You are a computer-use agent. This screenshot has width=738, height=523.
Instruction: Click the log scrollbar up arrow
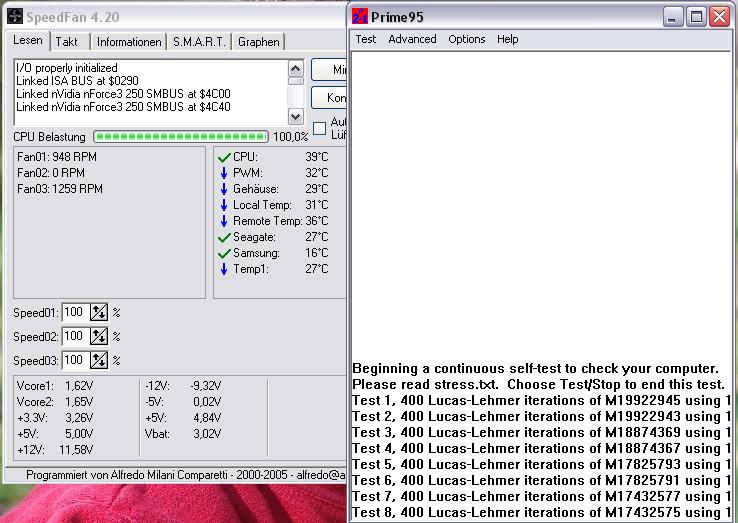point(296,69)
